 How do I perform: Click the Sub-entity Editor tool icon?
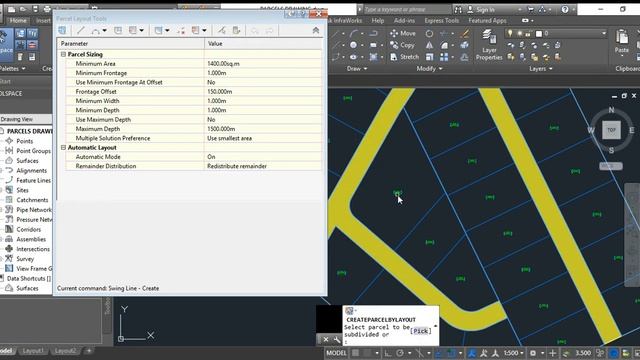pos(236,31)
